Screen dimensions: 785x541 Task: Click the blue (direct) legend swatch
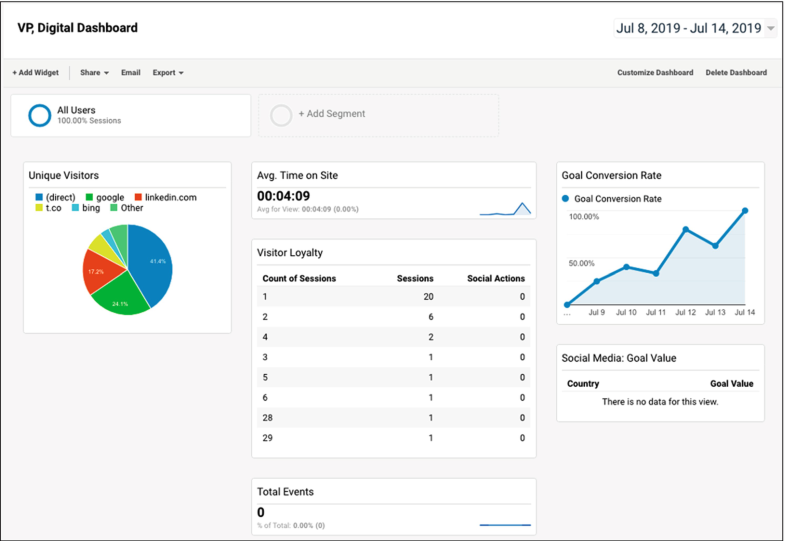point(39,197)
